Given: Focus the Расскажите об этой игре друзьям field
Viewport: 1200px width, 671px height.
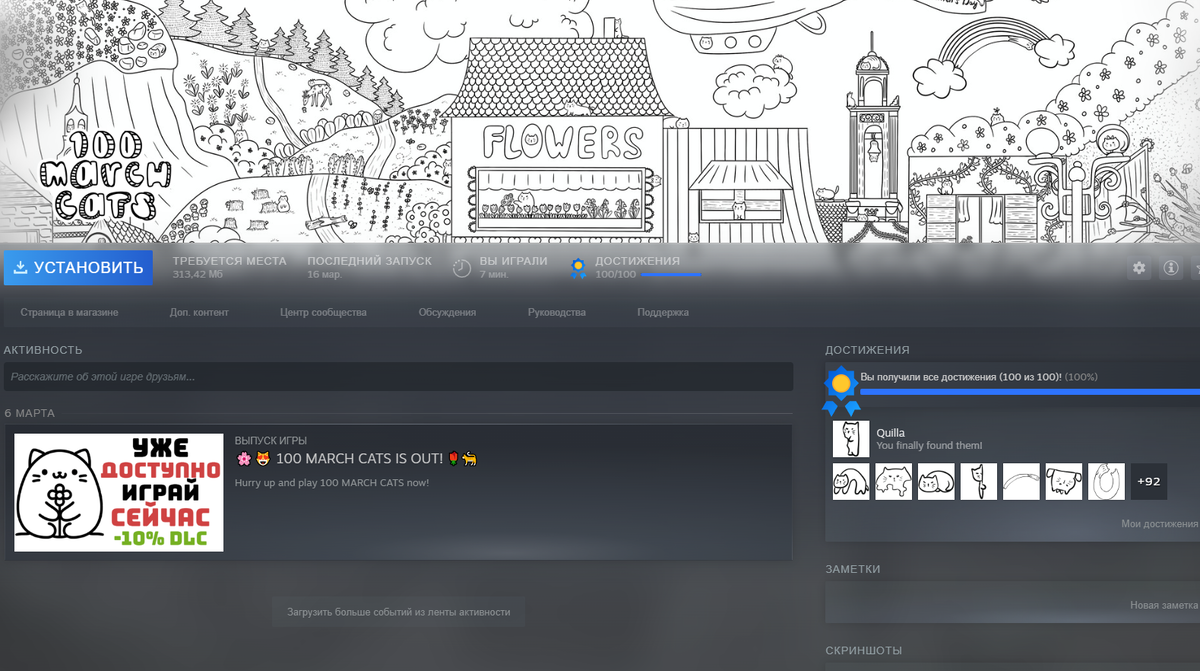Looking at the screenshot, I should (398, 377).
